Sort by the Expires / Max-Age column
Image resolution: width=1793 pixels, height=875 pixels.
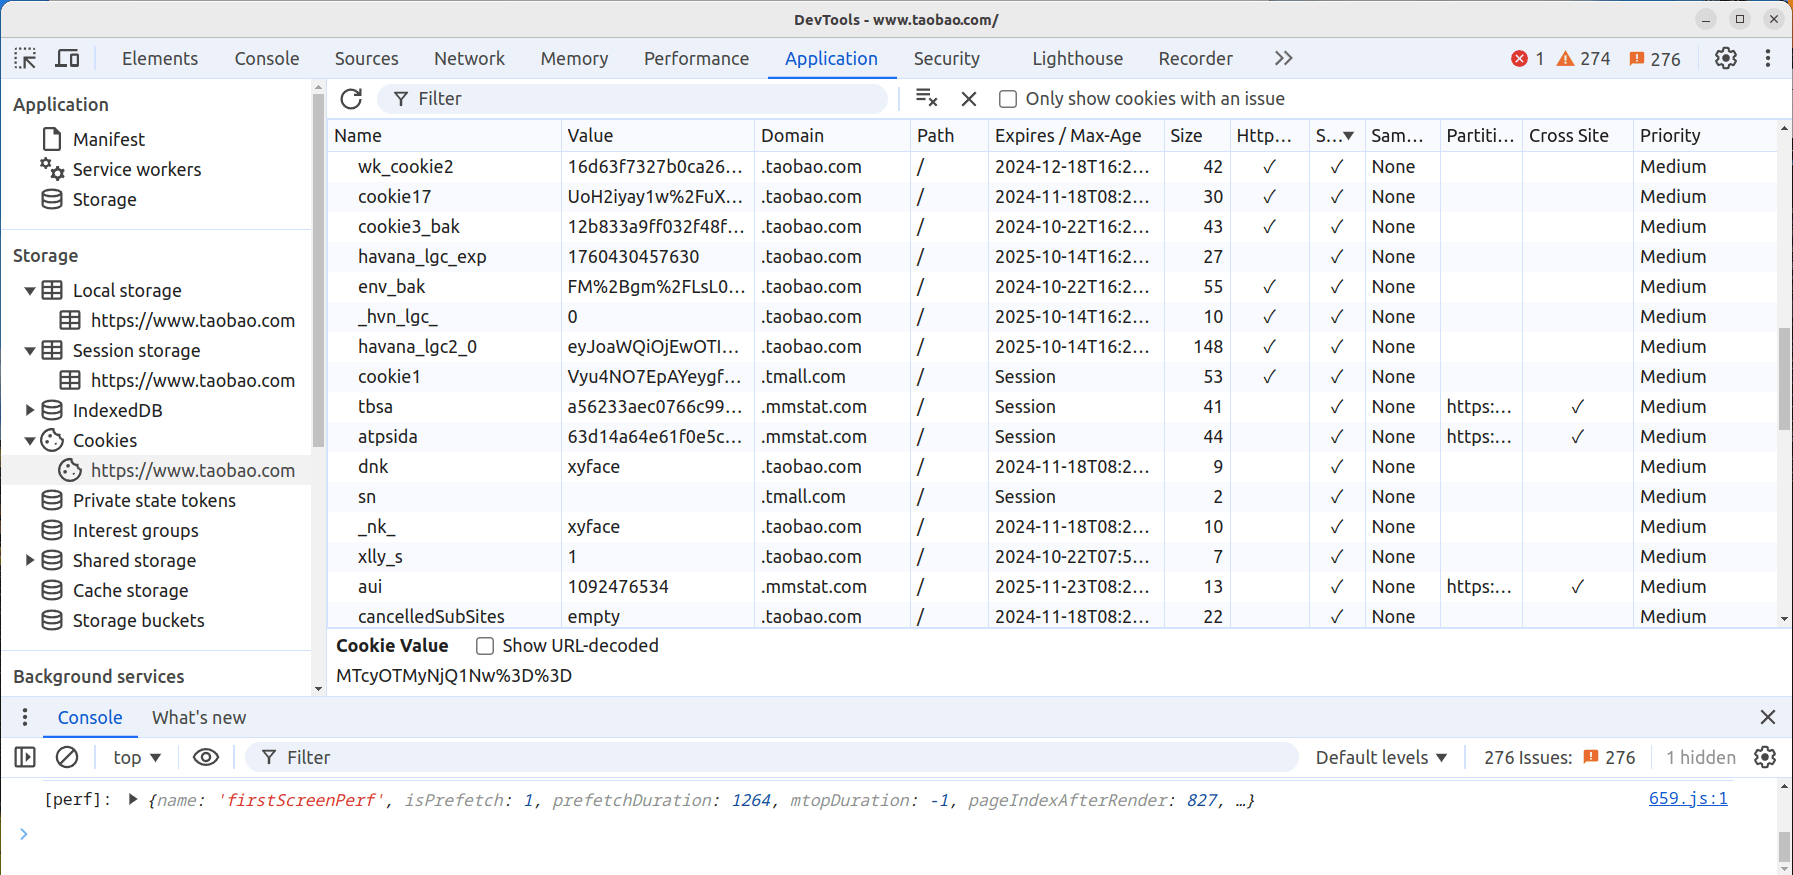coord(1075,135)
